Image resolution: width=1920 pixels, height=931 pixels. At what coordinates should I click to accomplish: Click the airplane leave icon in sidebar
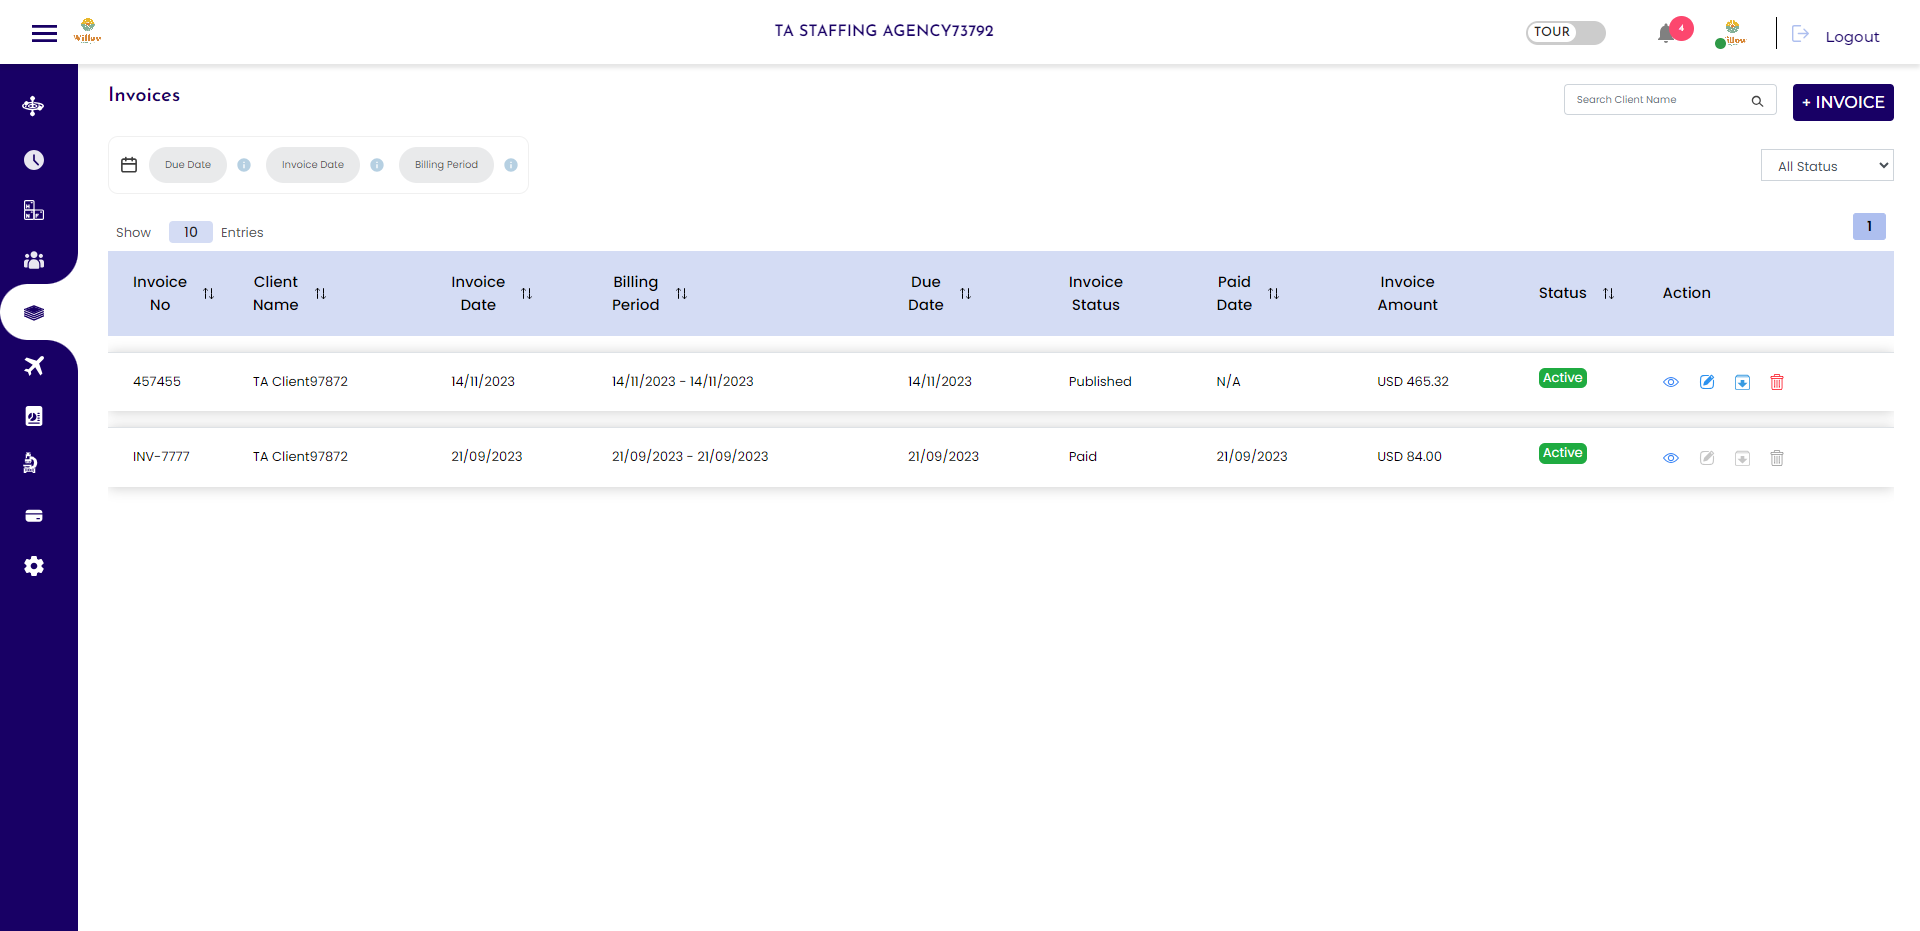pyautogui.click(x=34, y=365)
